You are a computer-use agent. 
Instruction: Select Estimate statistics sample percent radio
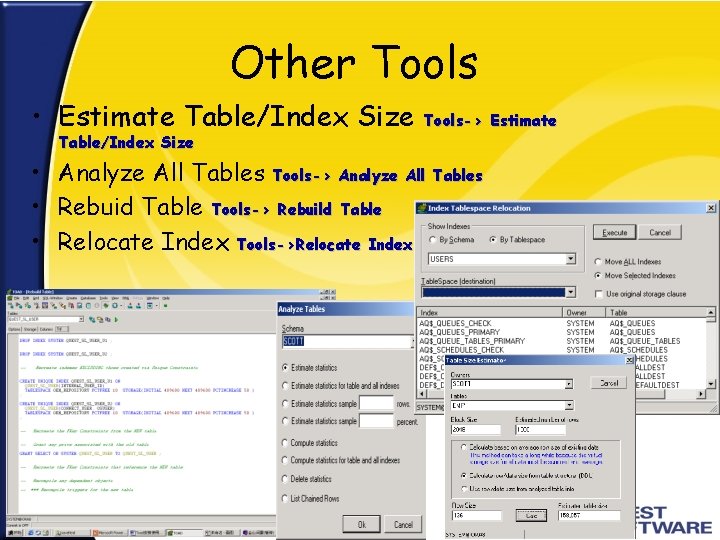click(x=285, y=421)
